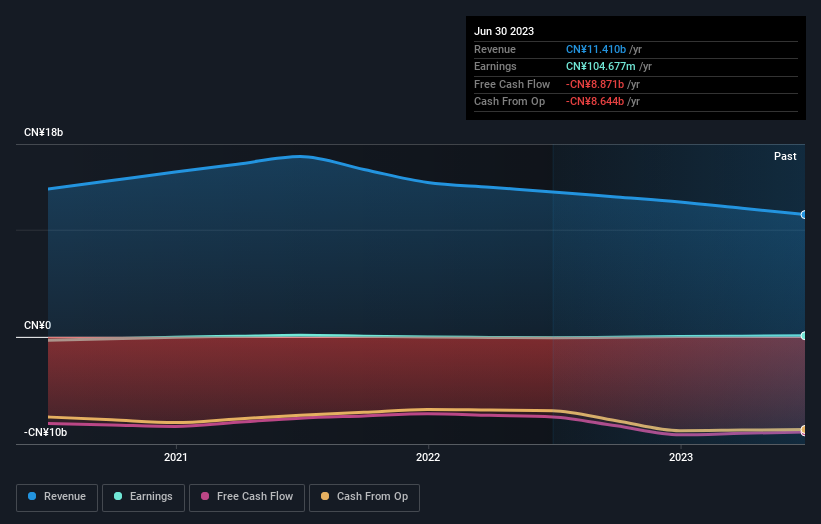Screen dimensions: 821x524
Task: Click the 2023 x-axis label
Action: point(681,457)
